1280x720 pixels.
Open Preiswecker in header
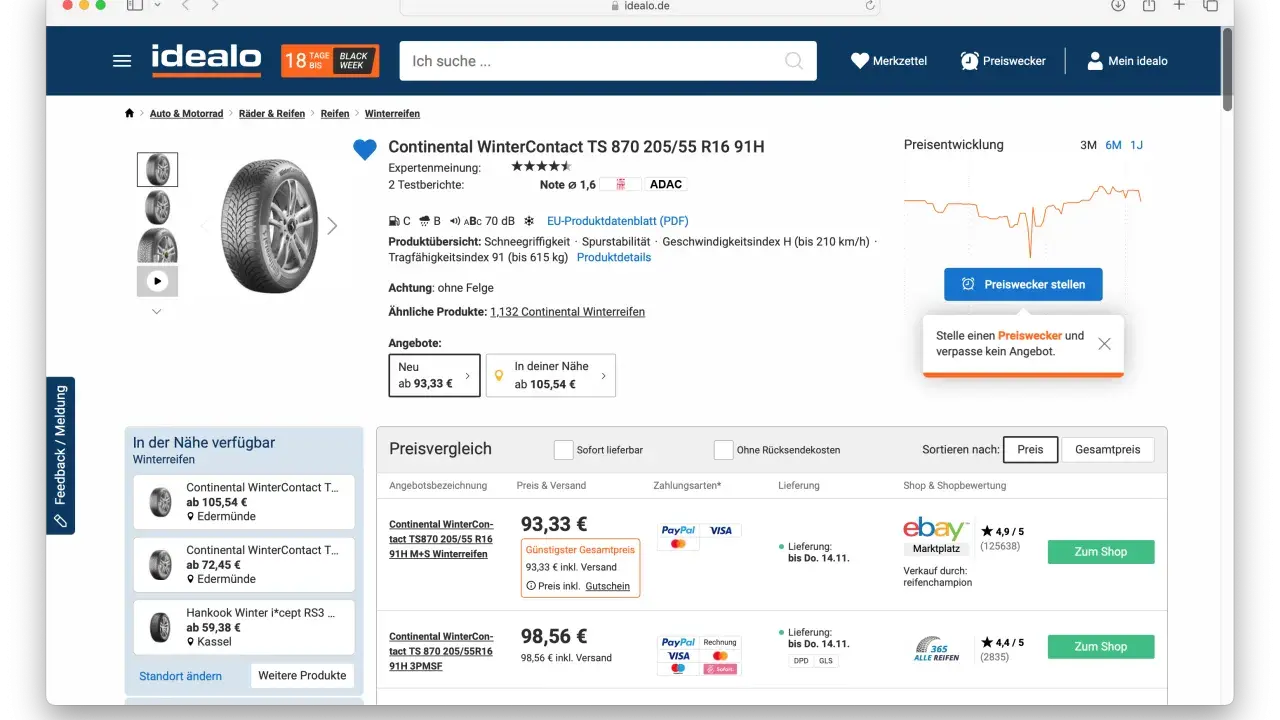(x=1003, y=61)
